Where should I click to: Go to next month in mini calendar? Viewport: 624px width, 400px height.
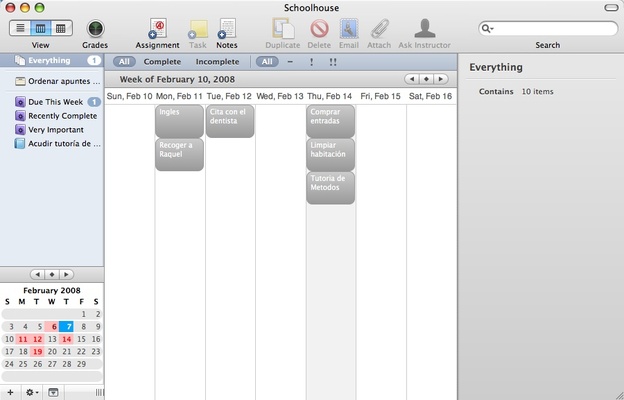[x=66, y=274]
